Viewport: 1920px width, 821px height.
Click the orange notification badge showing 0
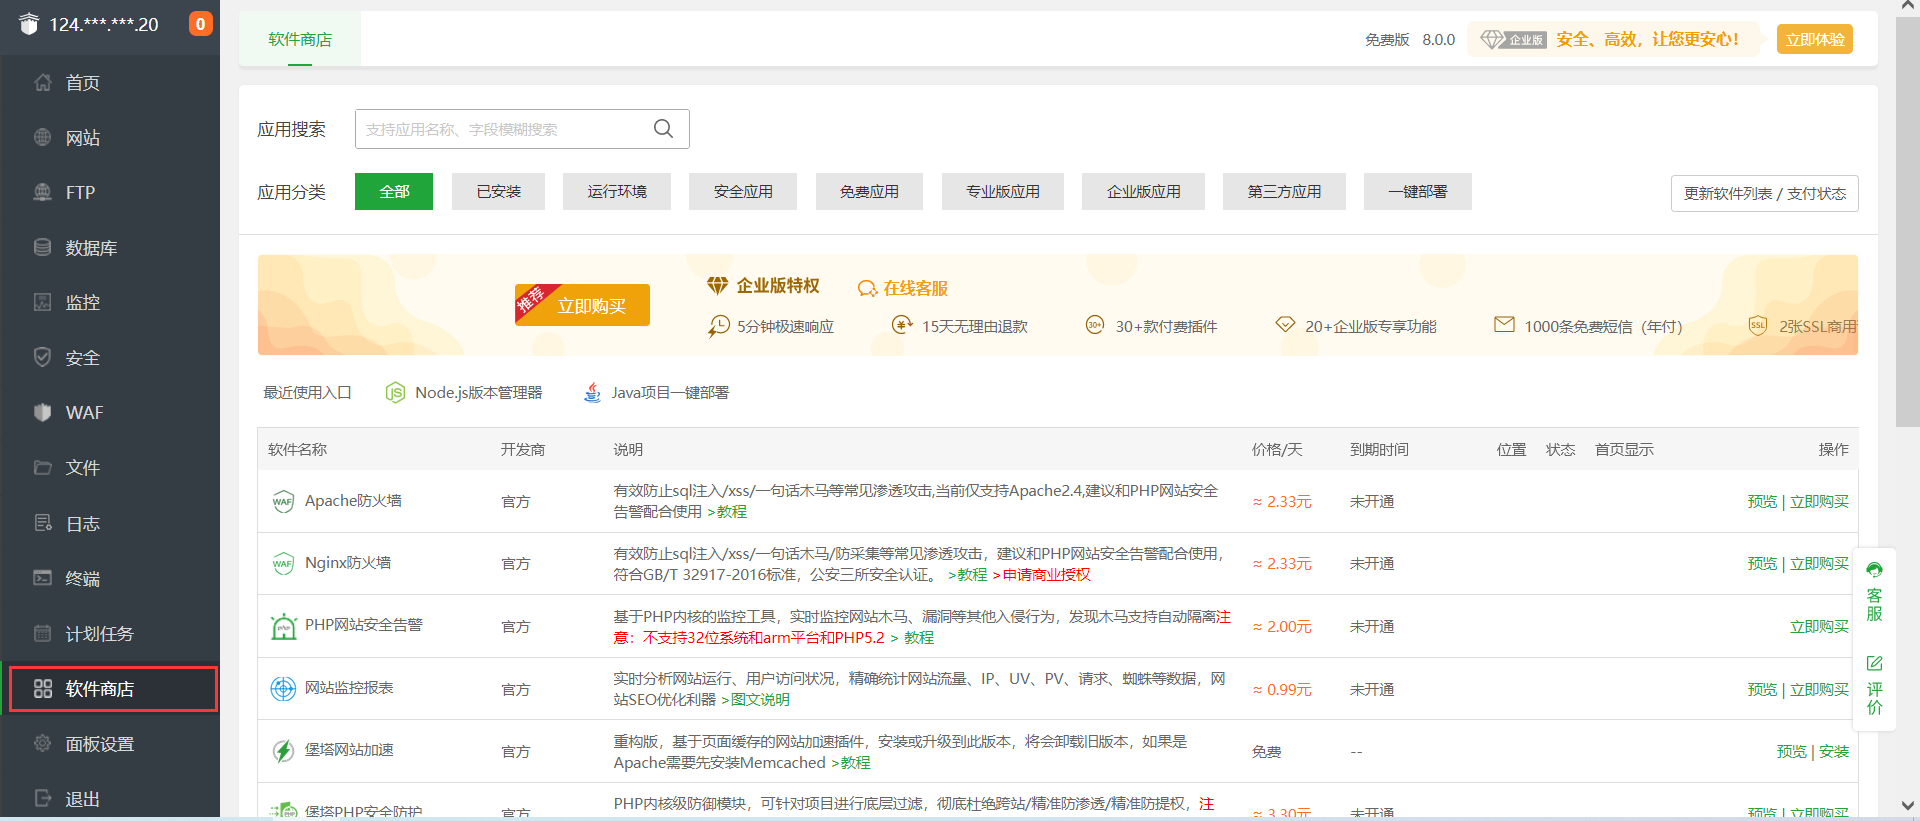[x=200, y=24]
